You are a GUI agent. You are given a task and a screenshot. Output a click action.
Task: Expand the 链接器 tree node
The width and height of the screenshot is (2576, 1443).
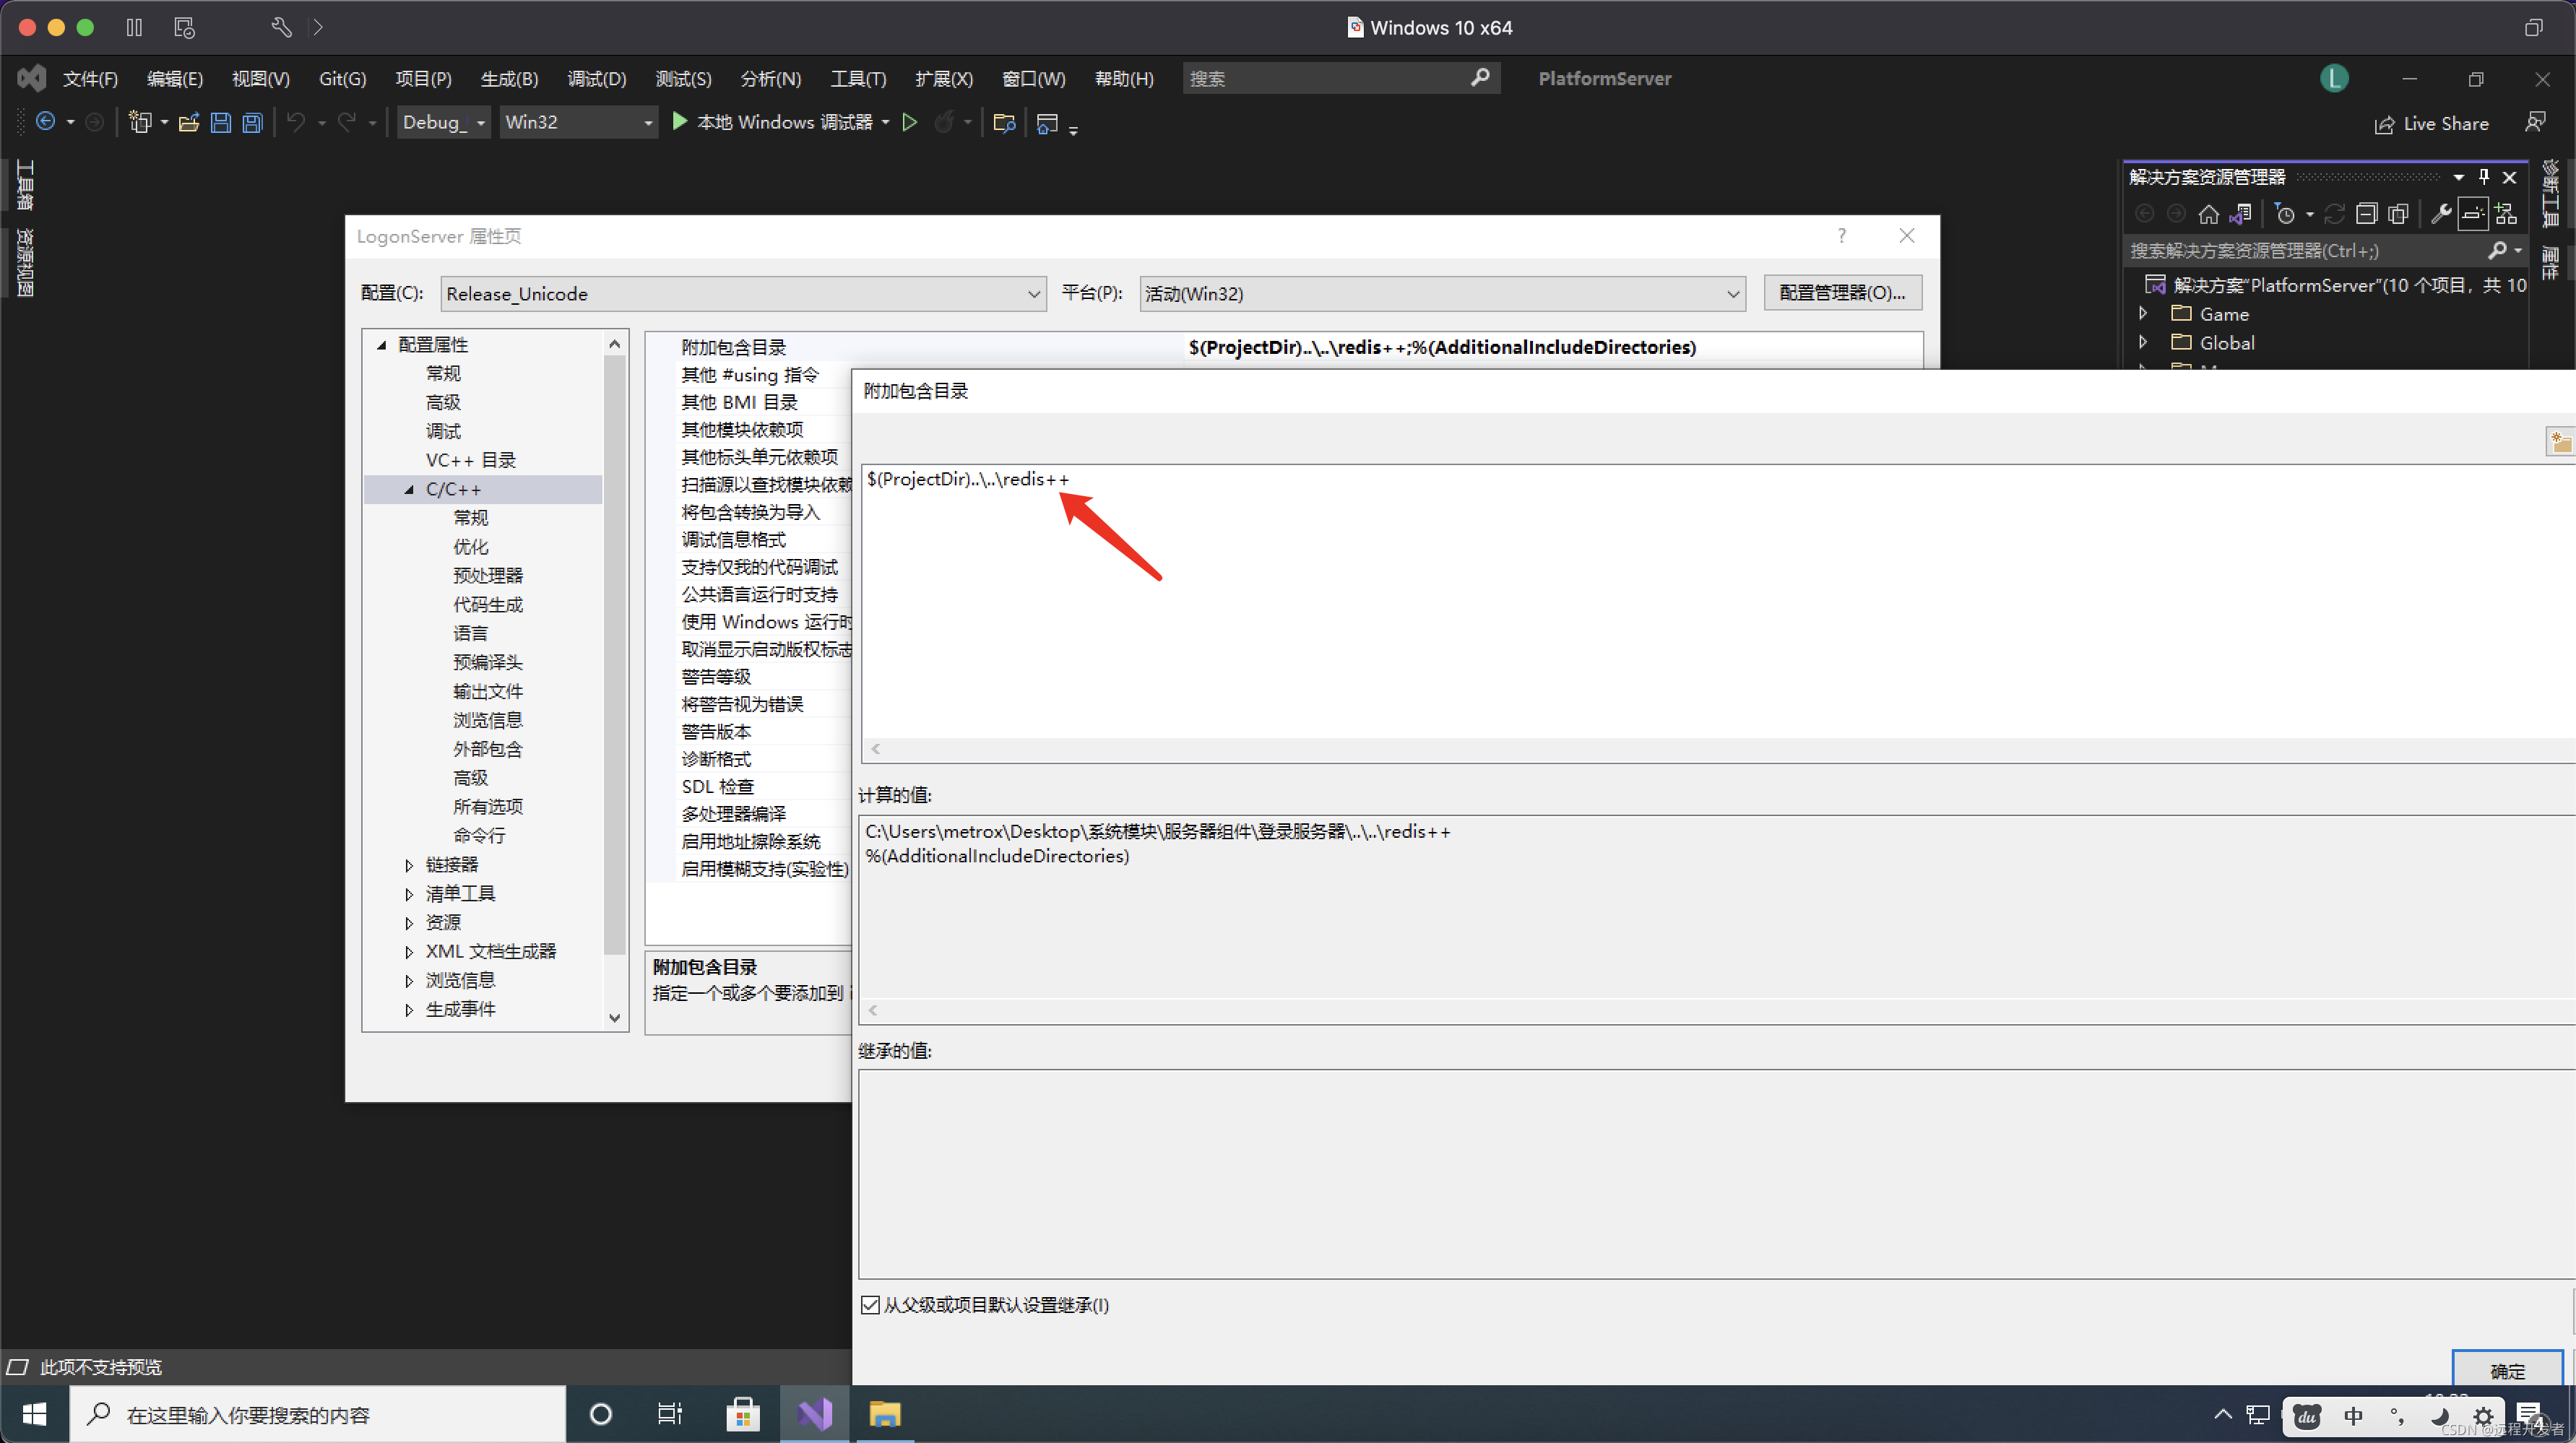(x=409, y=865)
